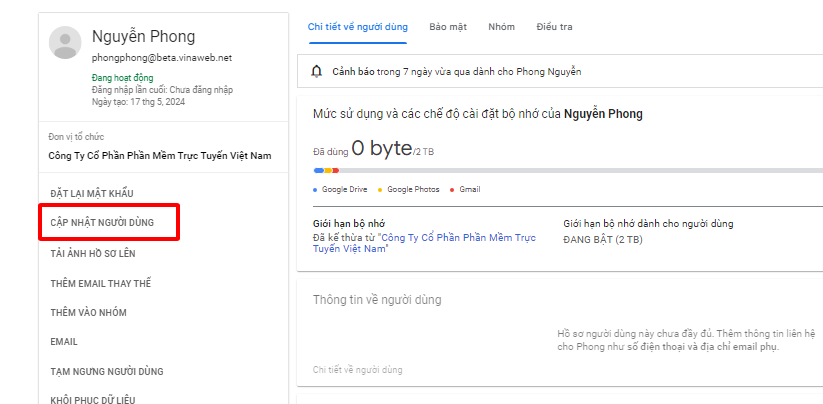The width and height of the screenshot is (823, 404).
Task: Click the blue Google Drive legend dot
Action: pyautogui.click(x=315, y=189)
